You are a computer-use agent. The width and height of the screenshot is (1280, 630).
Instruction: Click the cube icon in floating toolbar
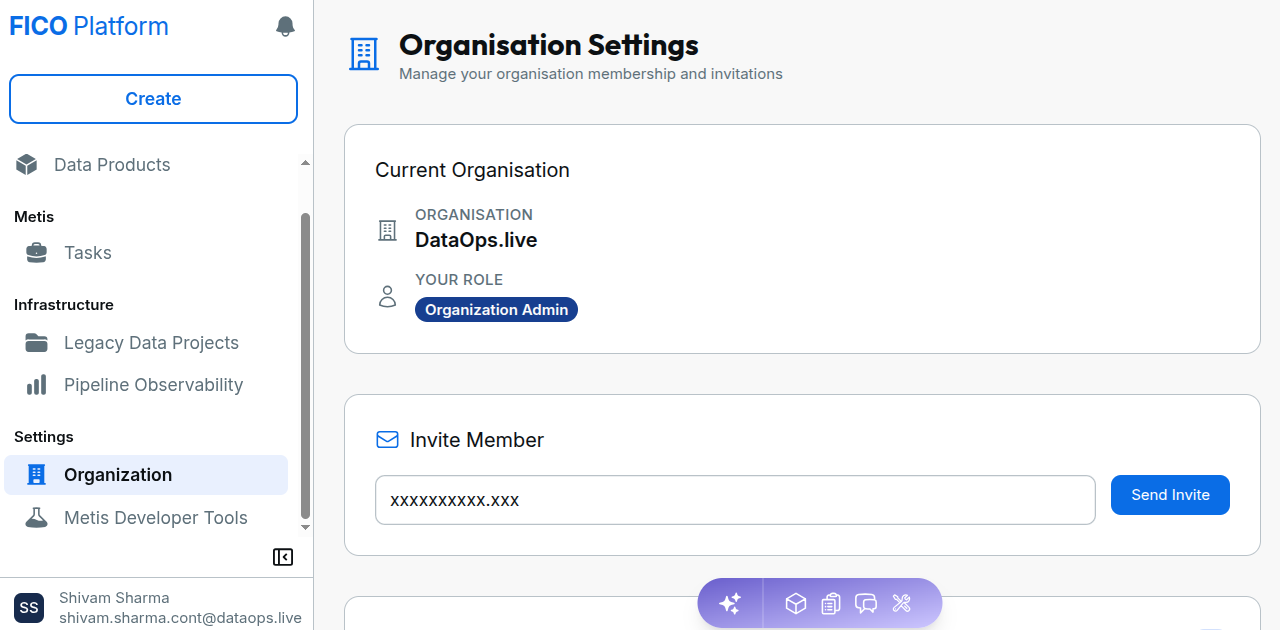796,603
